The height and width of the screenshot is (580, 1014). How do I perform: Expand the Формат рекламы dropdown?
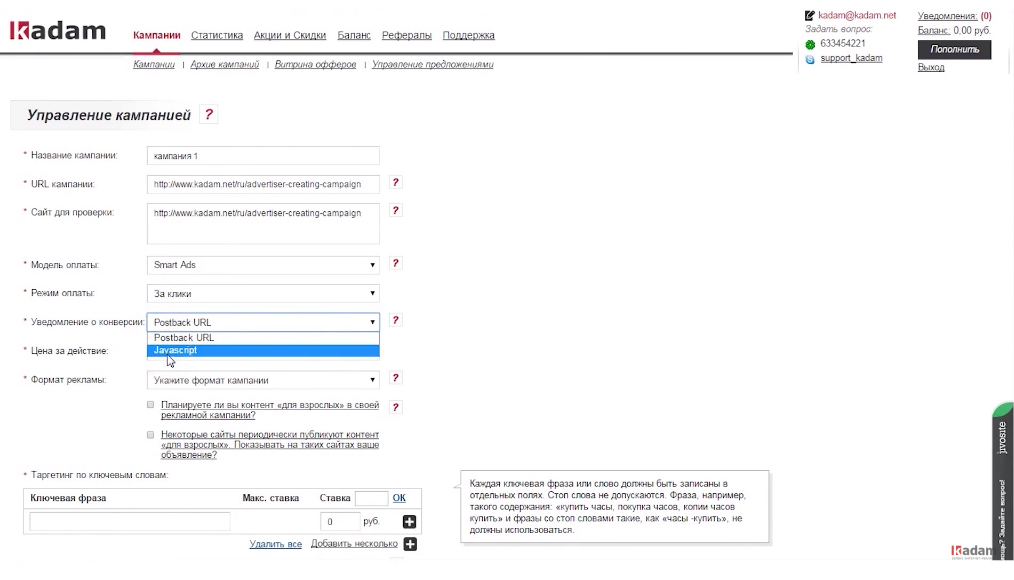[263, 380]
